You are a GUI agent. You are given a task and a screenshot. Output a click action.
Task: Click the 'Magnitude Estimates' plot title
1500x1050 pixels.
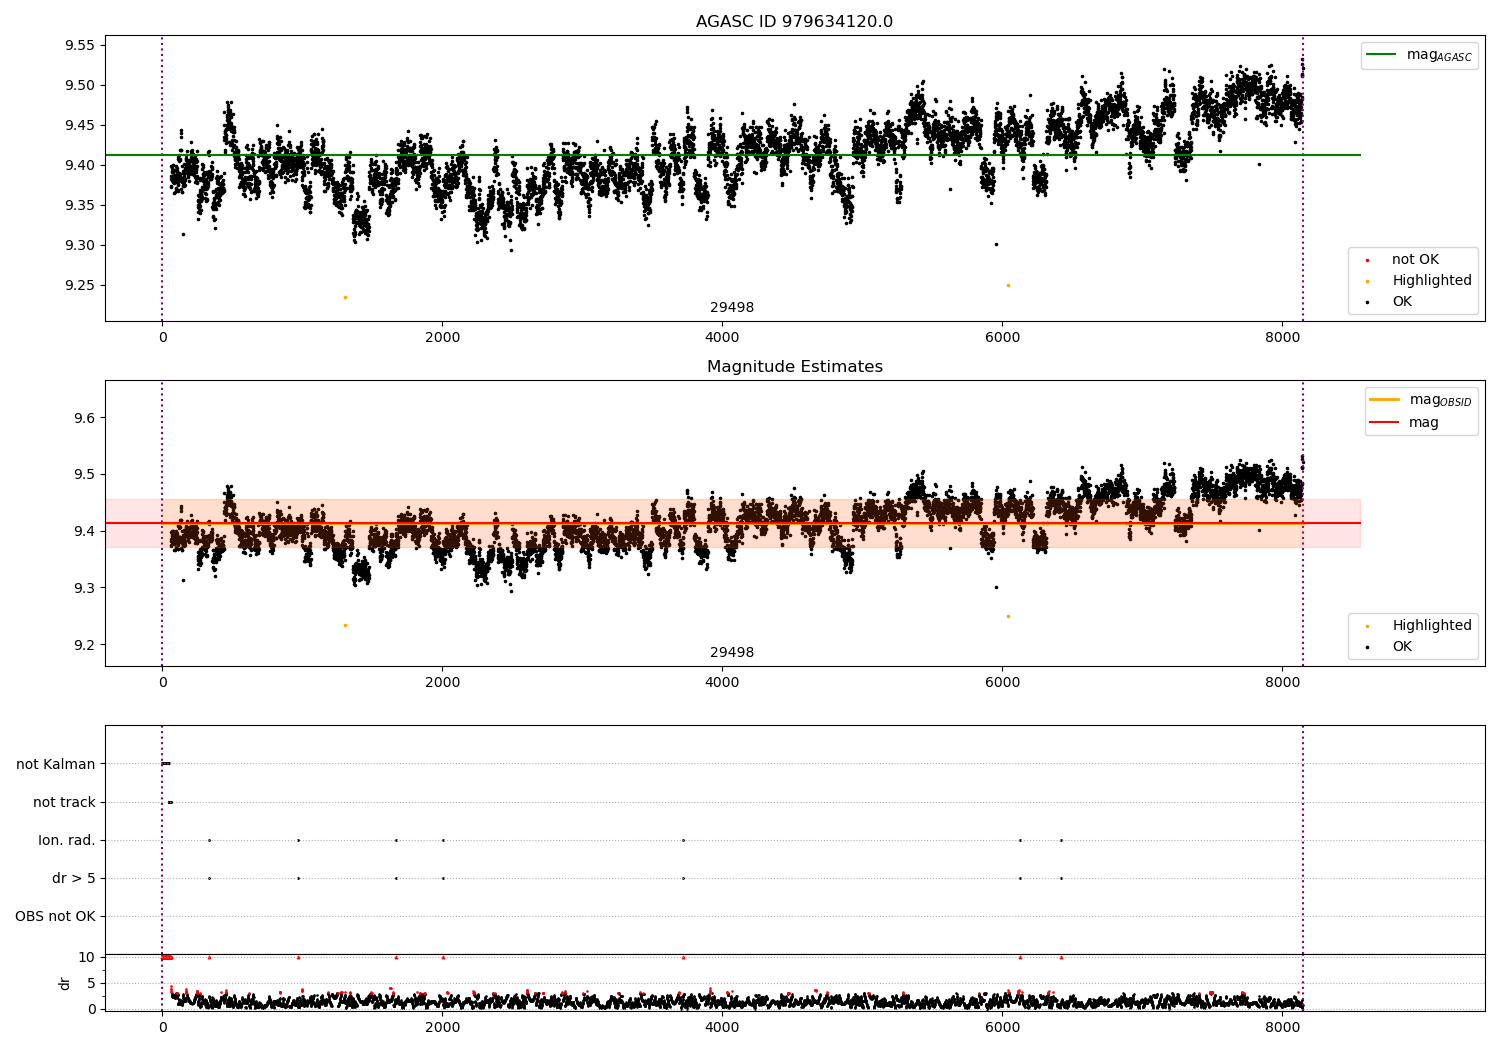point(794,367)
